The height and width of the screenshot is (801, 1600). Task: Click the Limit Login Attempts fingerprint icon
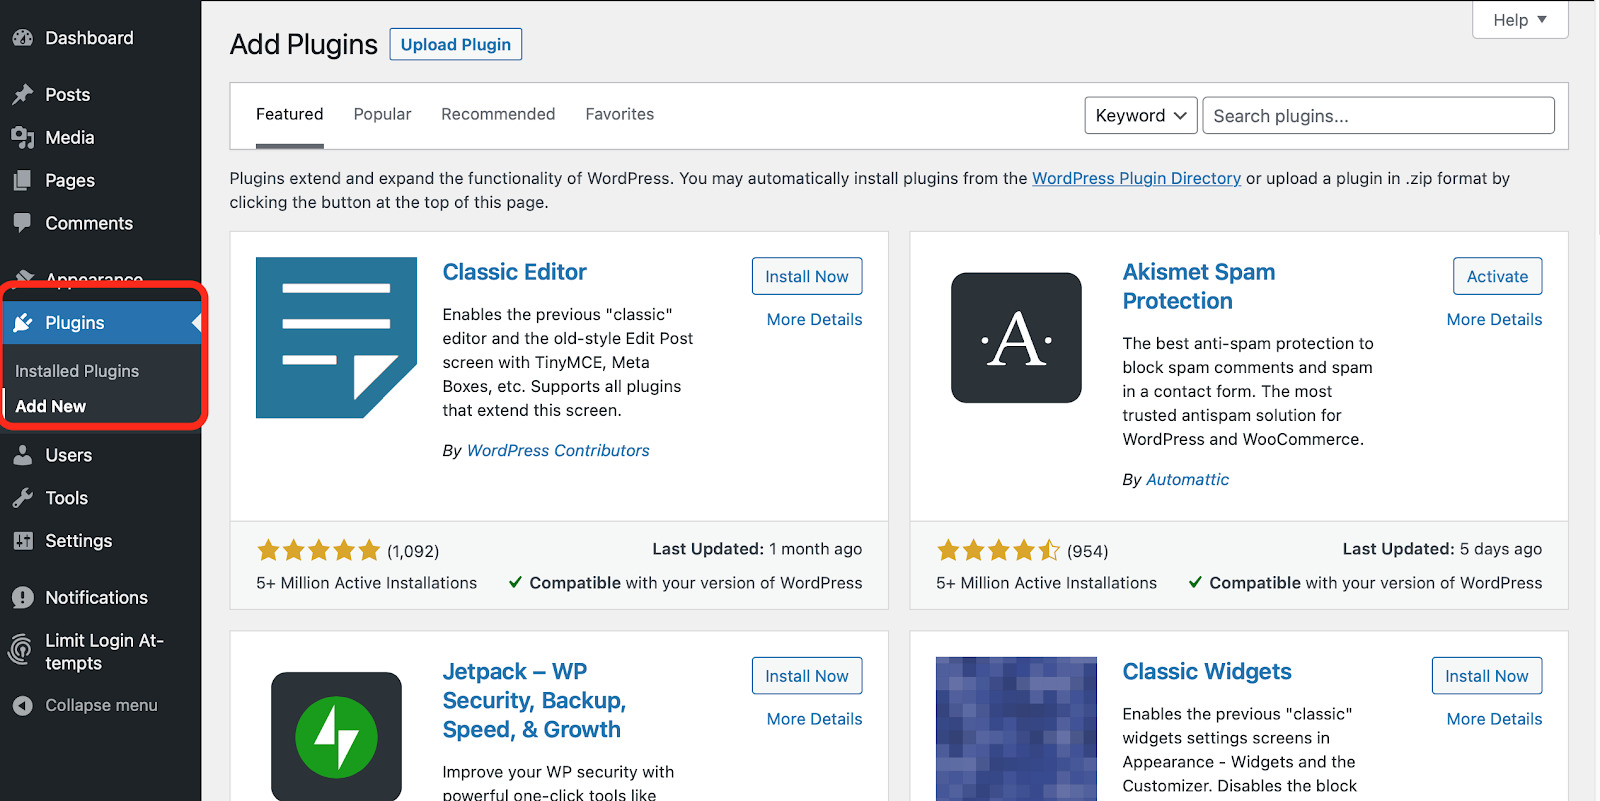pos(20,651)
